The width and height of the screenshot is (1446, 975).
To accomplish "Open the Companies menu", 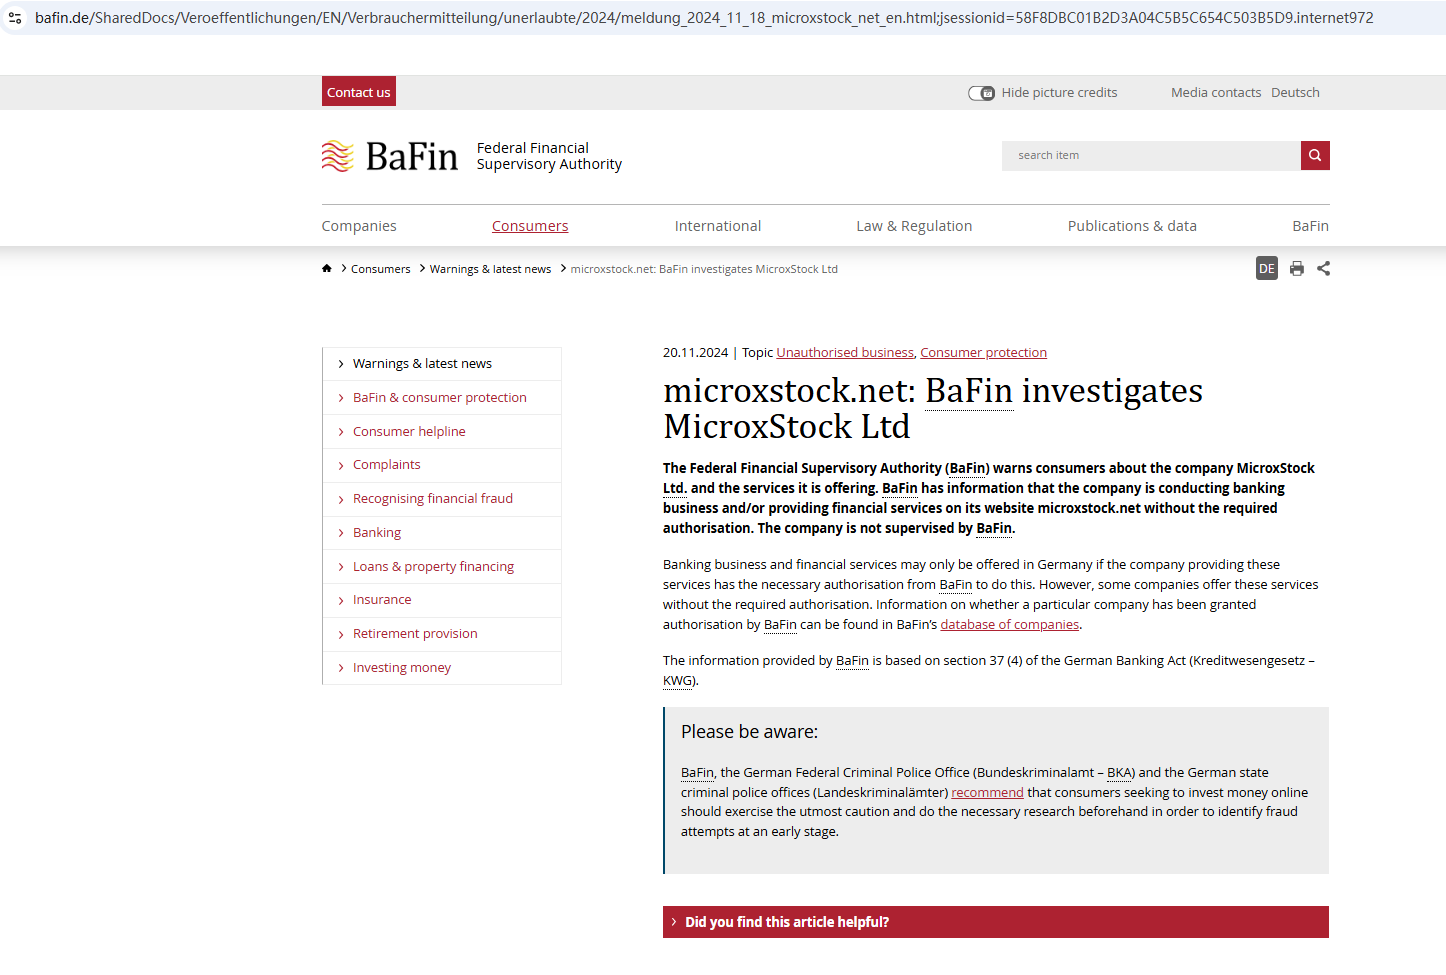I will 359,226.
